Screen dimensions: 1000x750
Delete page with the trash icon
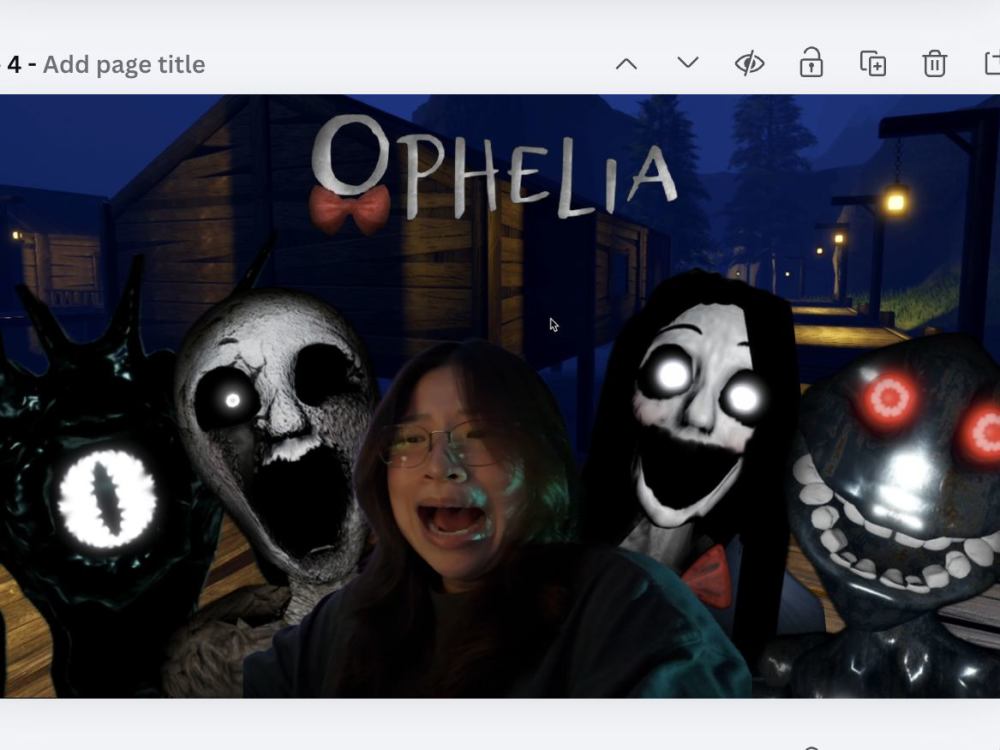(x=934, y=64)
